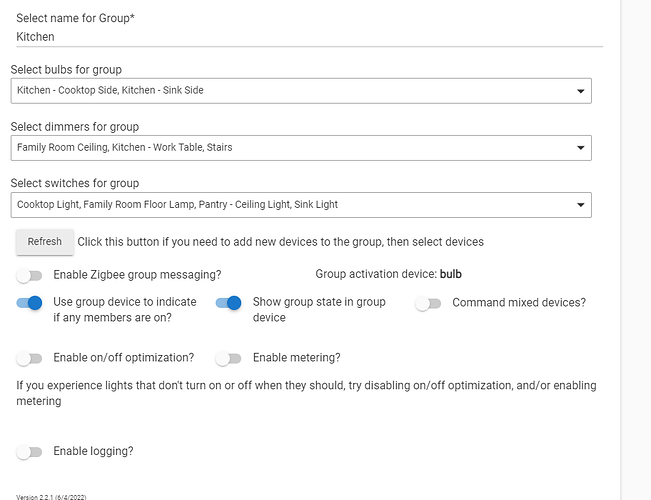Click the Enable Zigbee group messaging label
The image size is (651, 500).
[x=137, y=275]
